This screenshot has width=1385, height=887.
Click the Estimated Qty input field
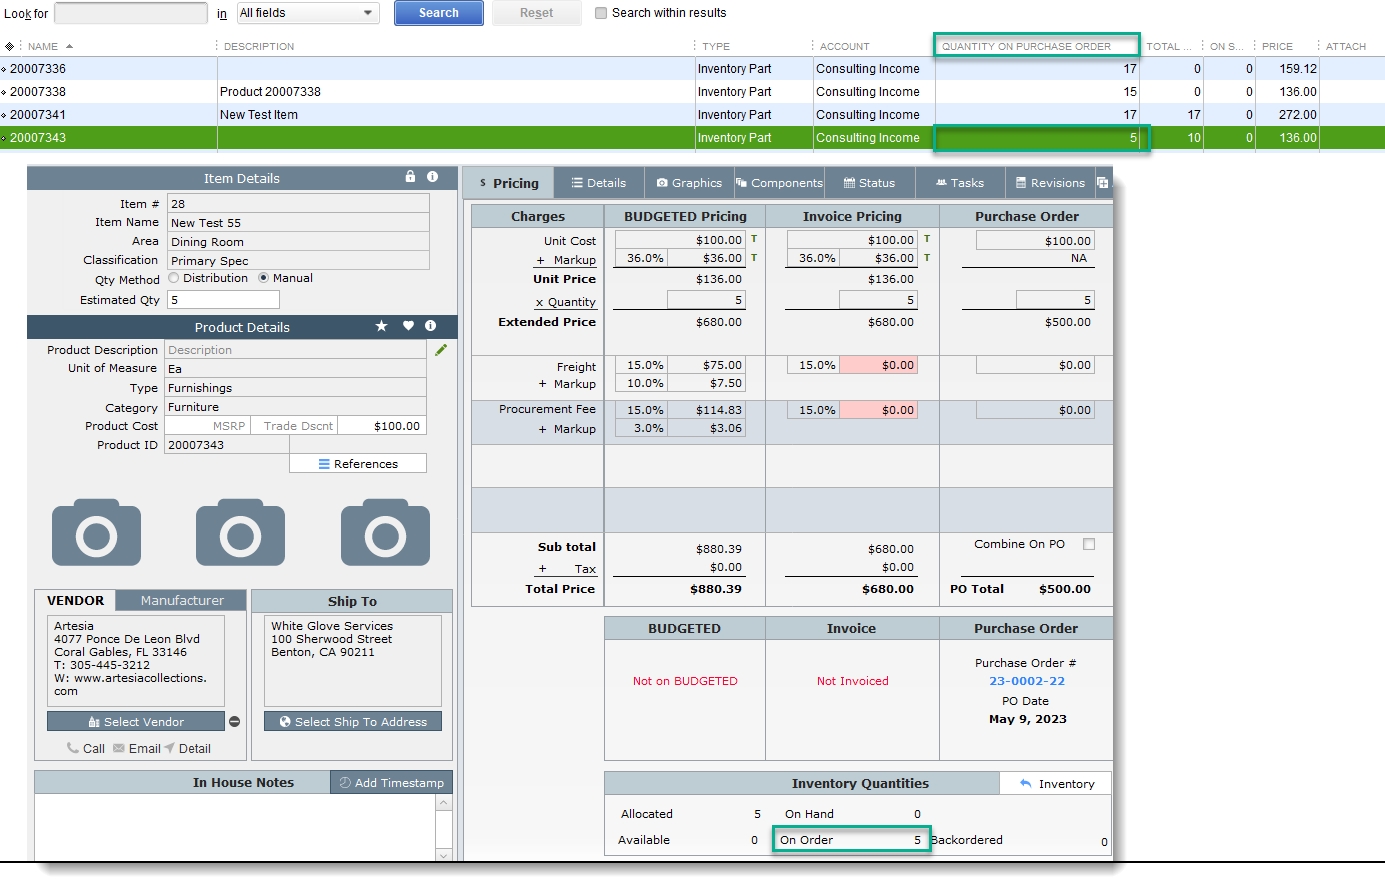223,299
